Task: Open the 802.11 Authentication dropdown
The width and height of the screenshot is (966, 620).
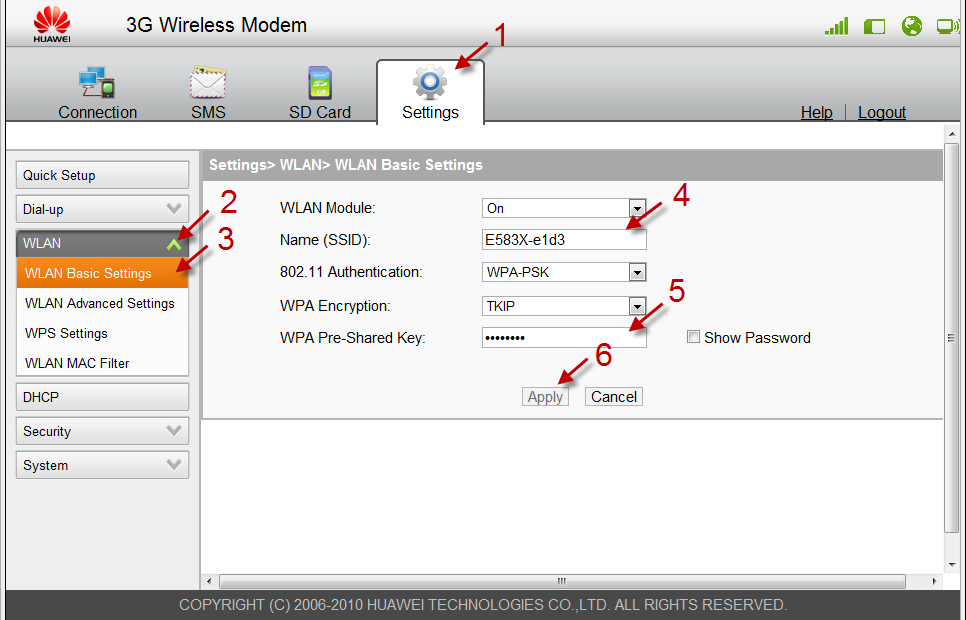Action: click(564, 272)
